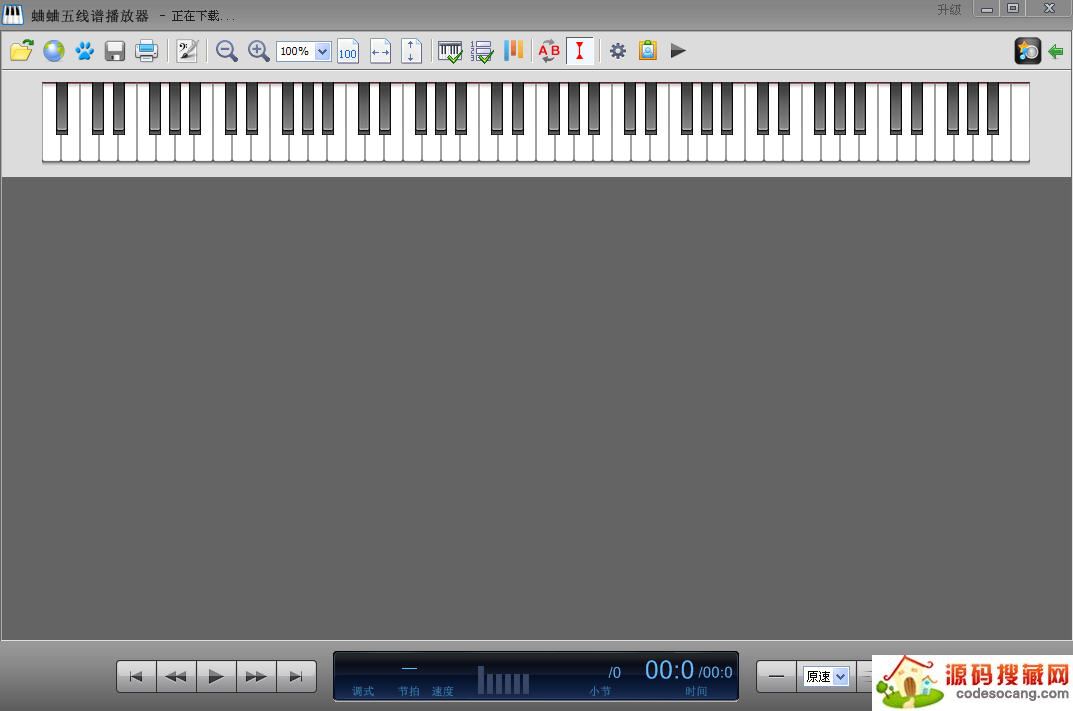Toggle the red playback cursor button

[579, 51]
